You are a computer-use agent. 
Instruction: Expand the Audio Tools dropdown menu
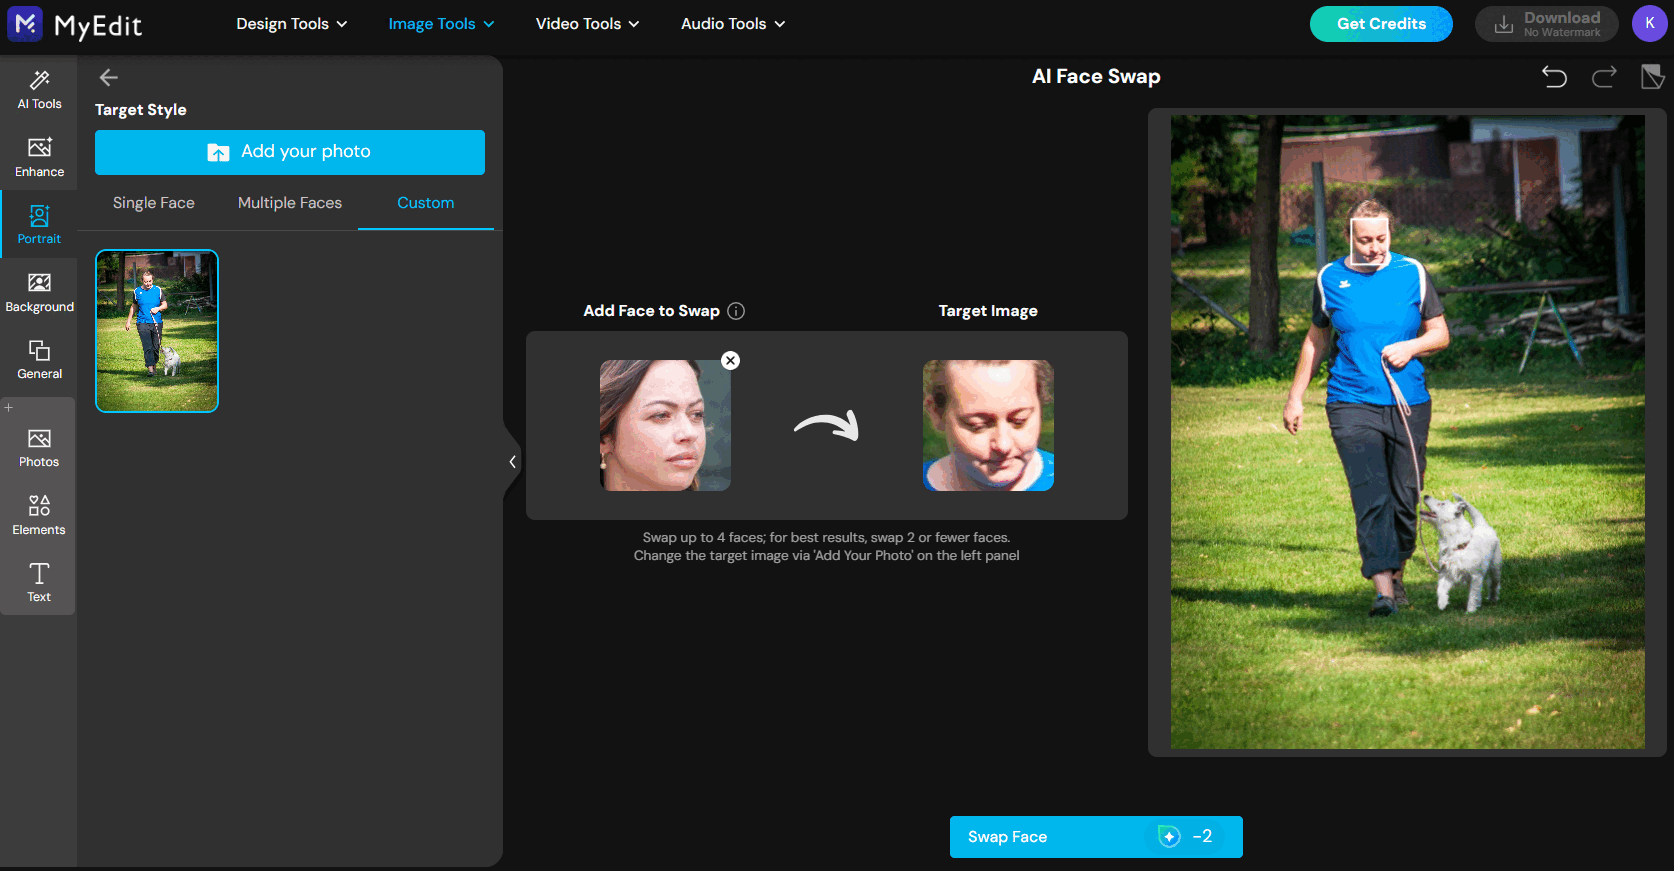(x=732, y=24)
